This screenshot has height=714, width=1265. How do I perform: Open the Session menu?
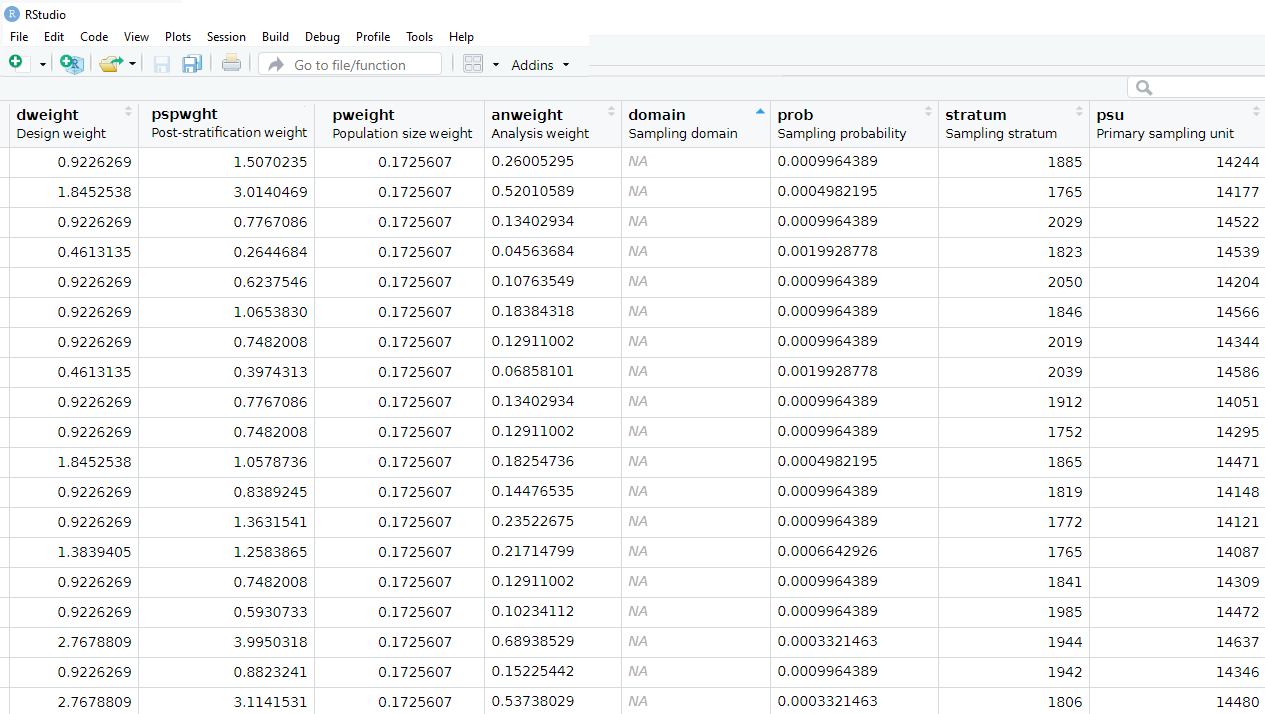226,37
